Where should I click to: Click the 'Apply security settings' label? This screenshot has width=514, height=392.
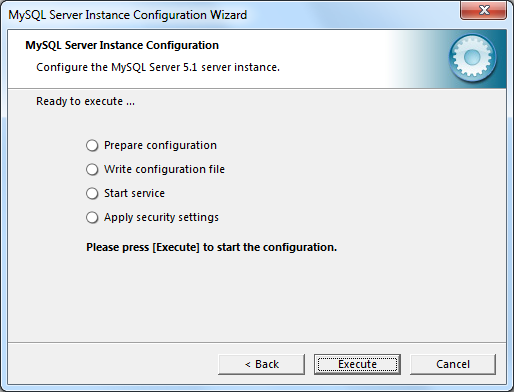pos(161,217)
